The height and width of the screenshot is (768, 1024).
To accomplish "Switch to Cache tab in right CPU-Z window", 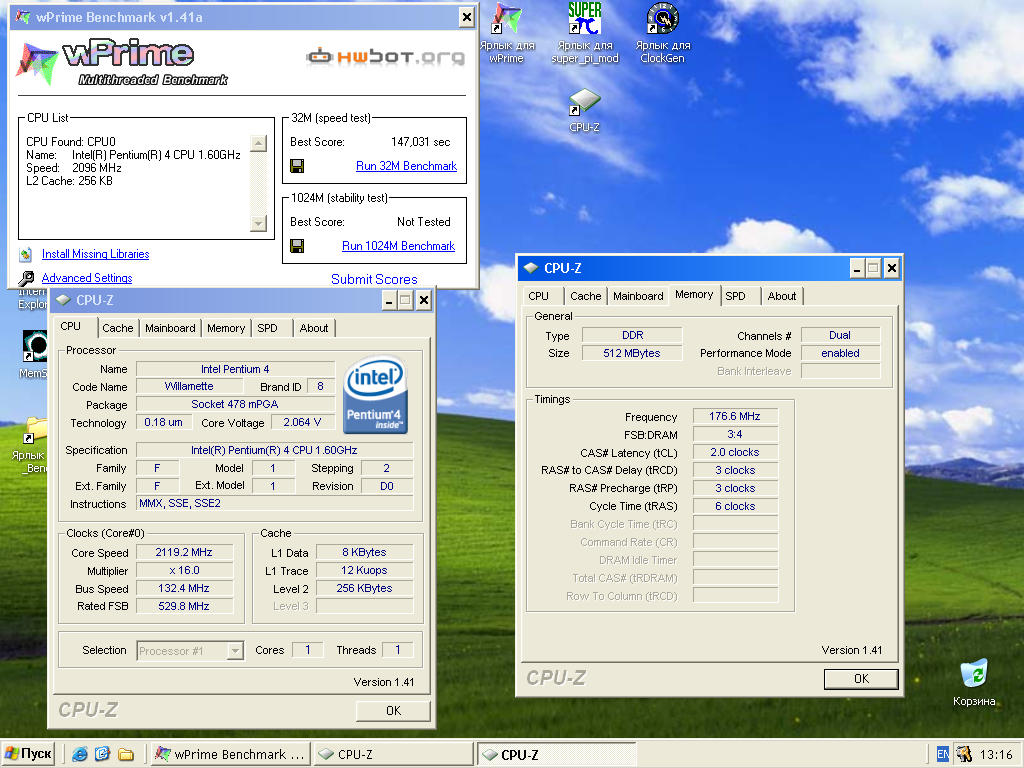I will pos(586,296).
